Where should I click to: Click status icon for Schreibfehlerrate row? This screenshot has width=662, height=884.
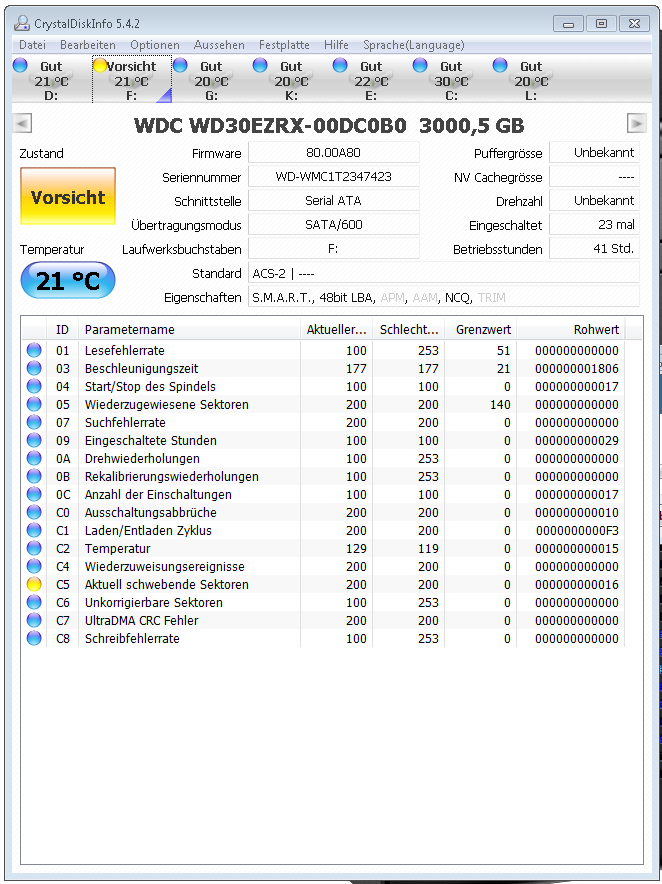coord(34,639)
